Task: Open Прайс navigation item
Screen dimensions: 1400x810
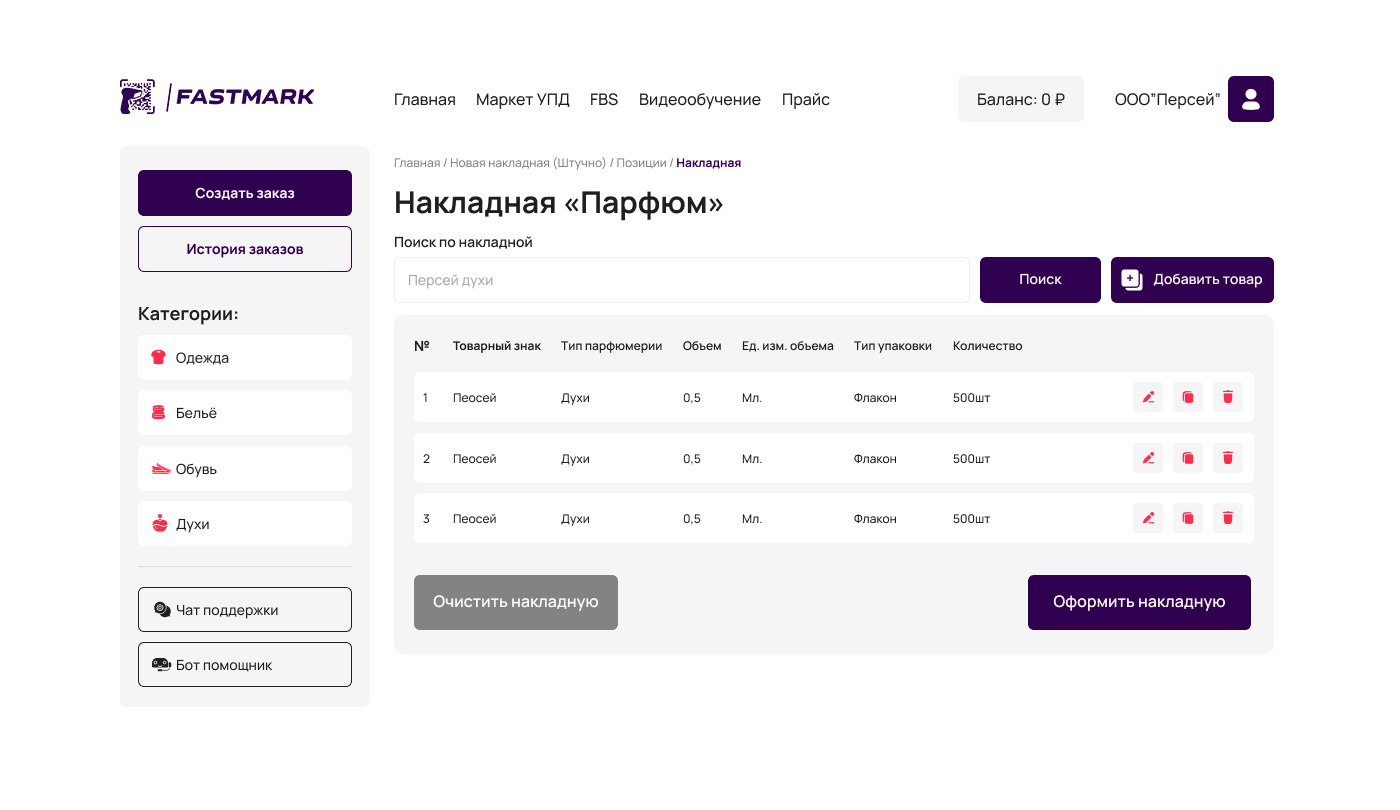Action: tap(806, 99)
